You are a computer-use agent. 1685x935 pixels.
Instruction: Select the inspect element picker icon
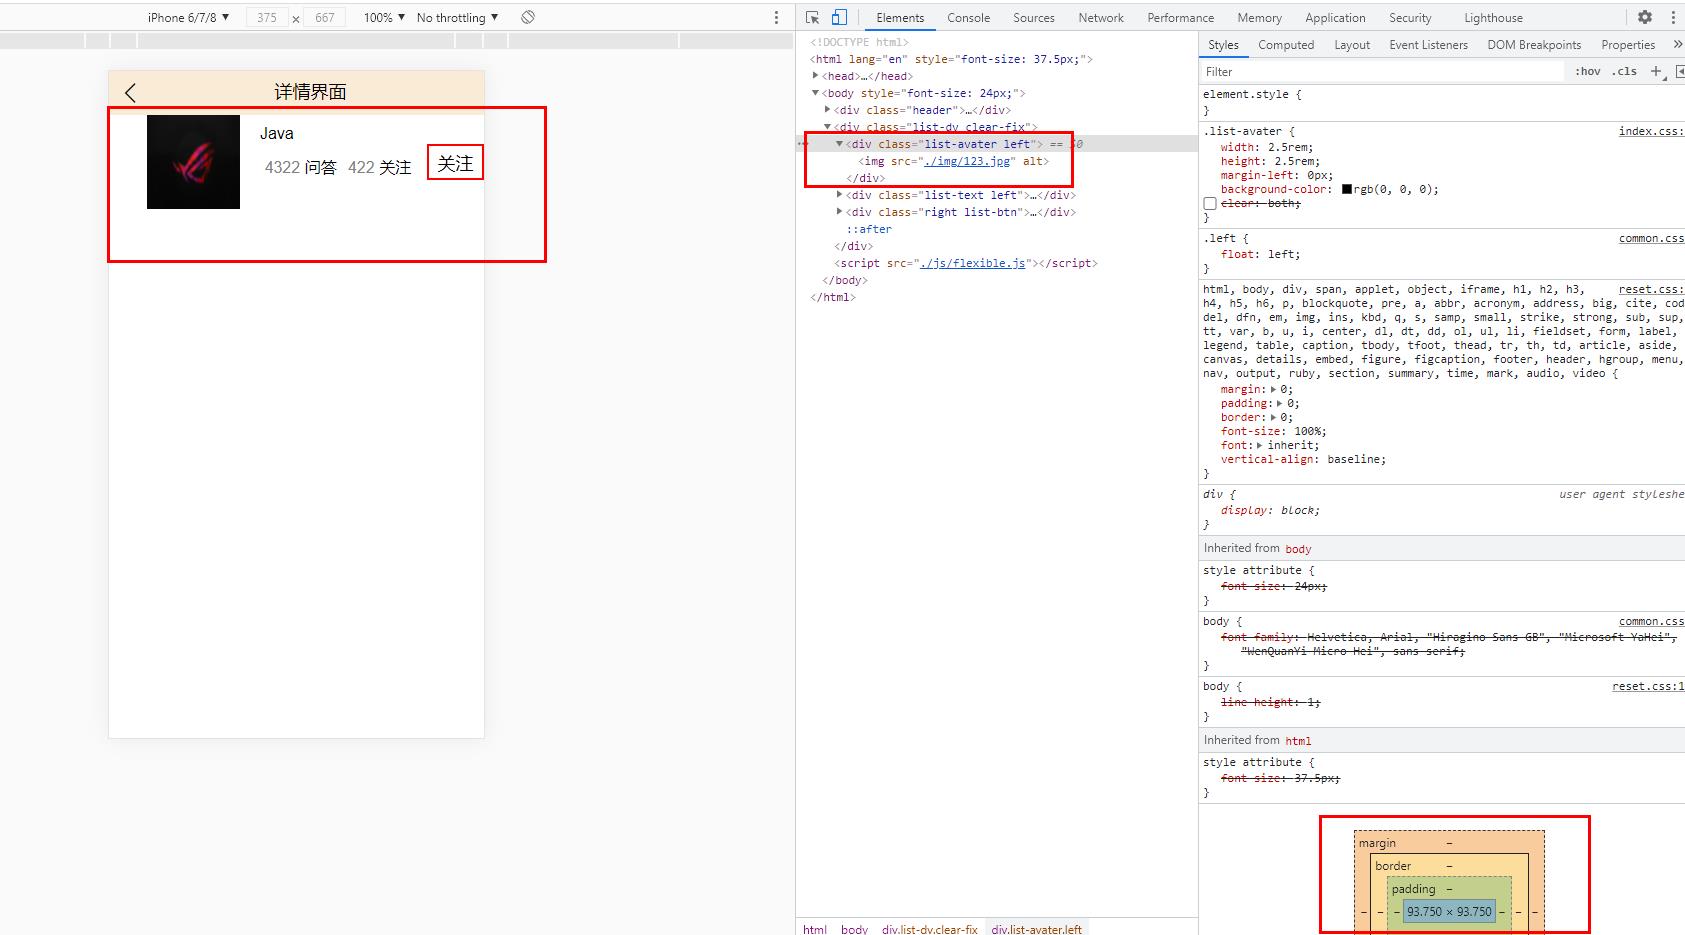click(x=812, y=17)
